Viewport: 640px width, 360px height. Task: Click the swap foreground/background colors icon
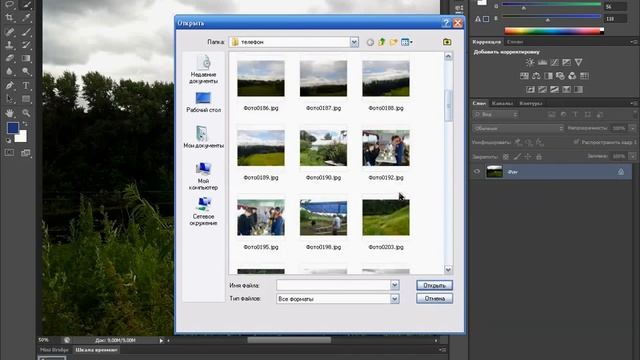tap(24, 124)
